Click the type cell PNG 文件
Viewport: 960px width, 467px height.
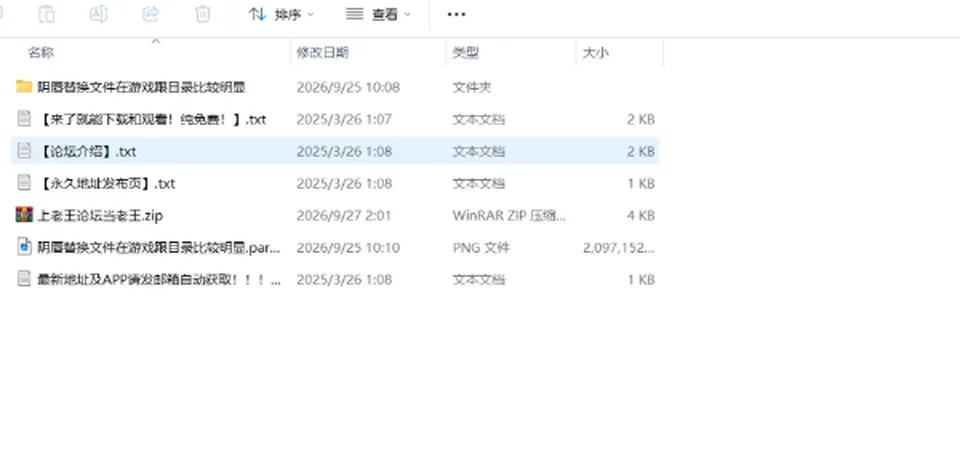coord(481,247)
